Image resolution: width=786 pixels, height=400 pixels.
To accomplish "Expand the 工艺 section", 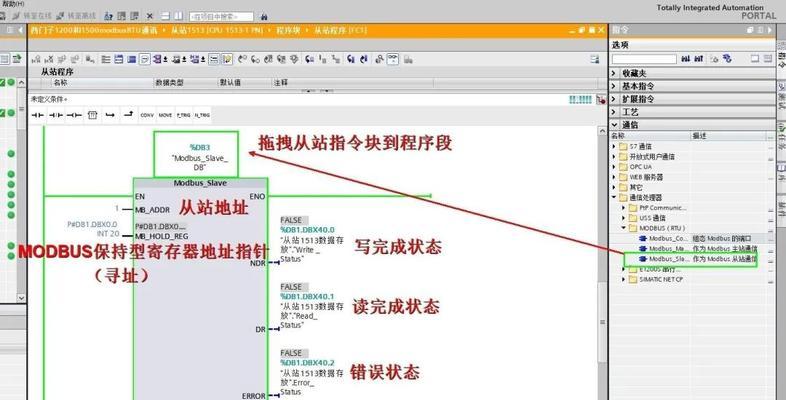I will pyautogui.click(x=615, y=112).
